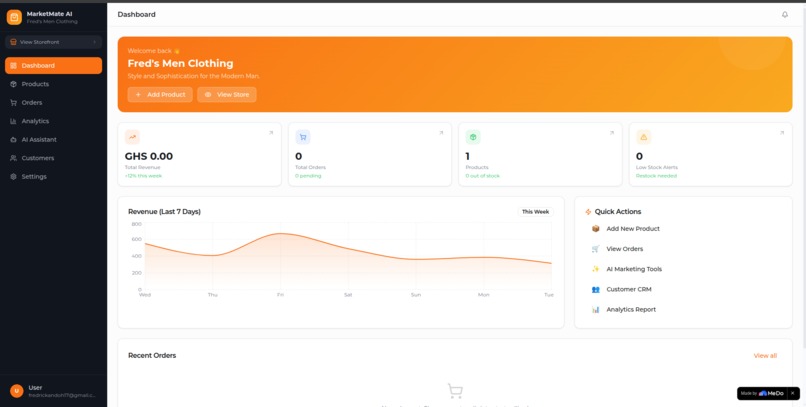Image resolution: width=806 pixels, height=407 pixels.
Task: Open Low Stock Alerts card arrow link
Action: [x=782, y=133]
